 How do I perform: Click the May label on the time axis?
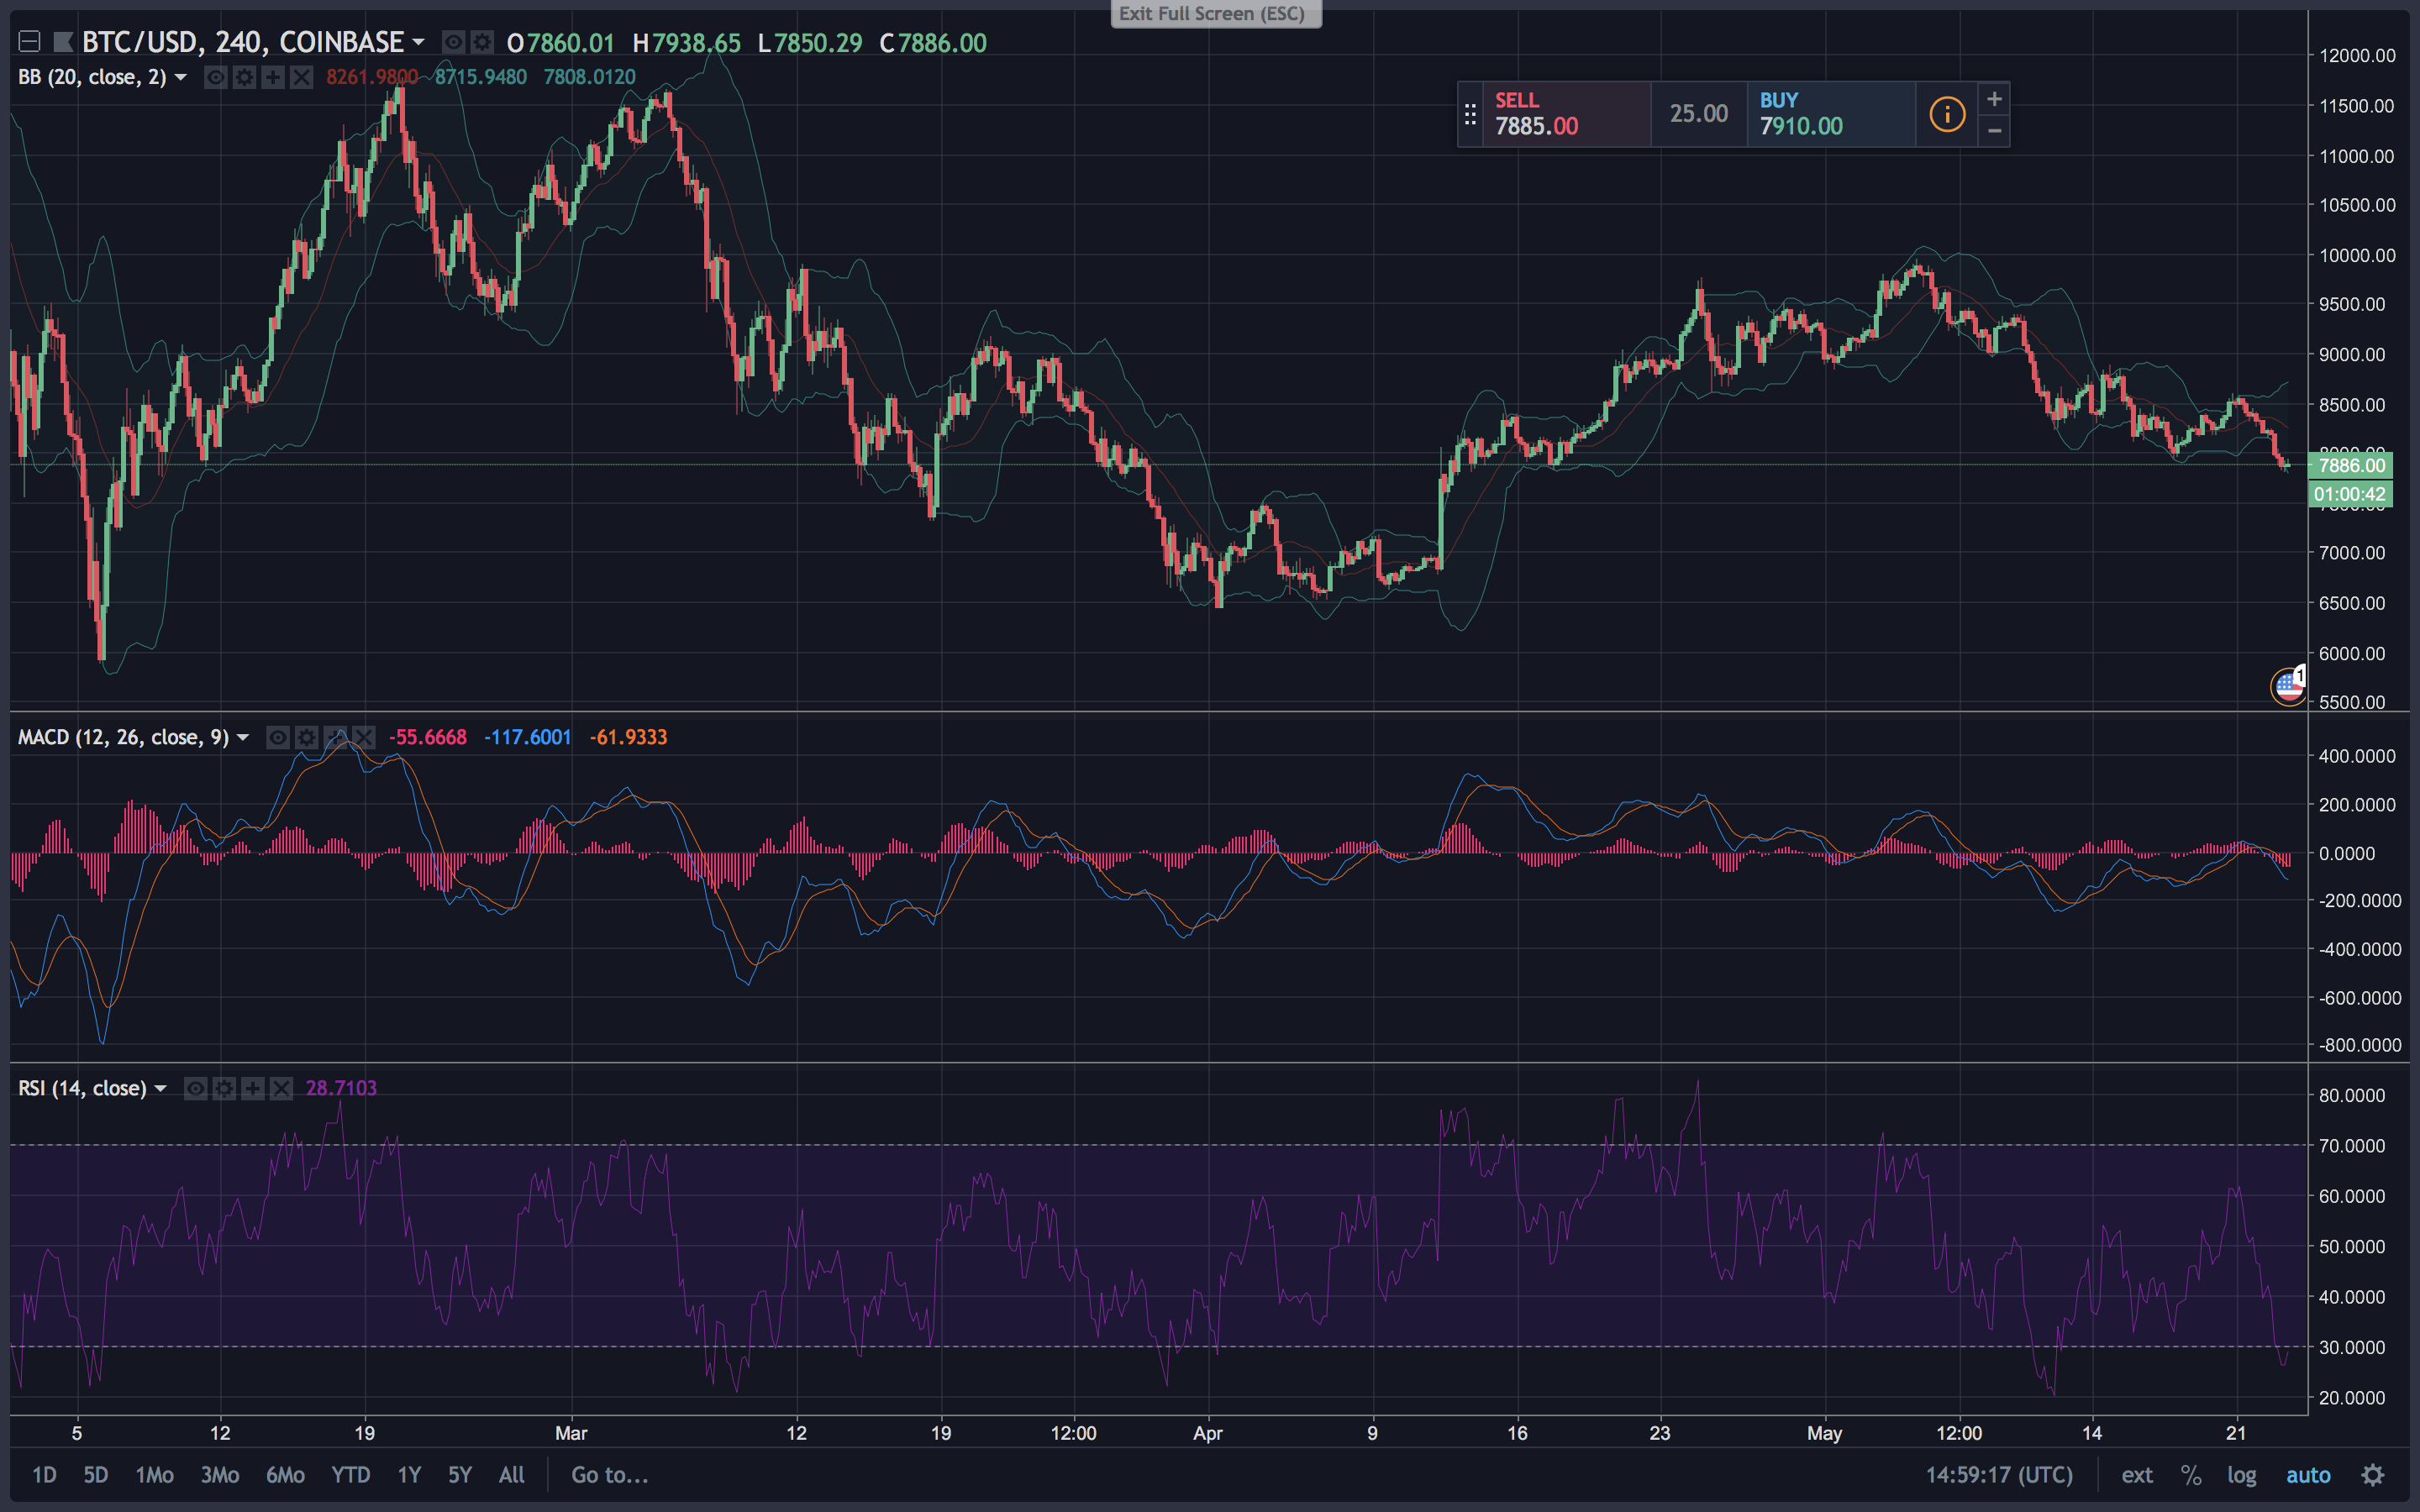tap(1824, 1433)
